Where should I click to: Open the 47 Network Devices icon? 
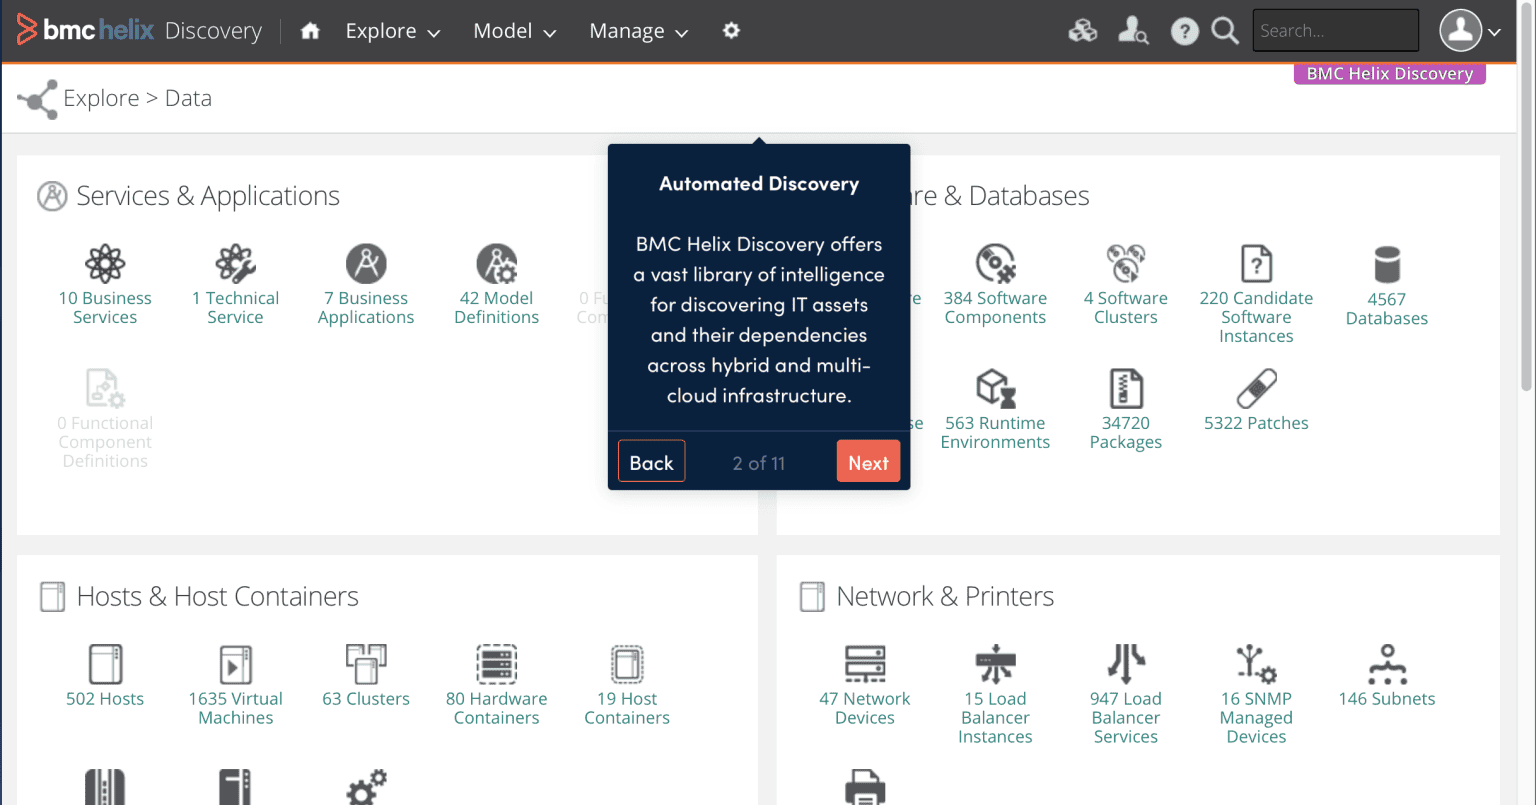(x=865, y=664)
